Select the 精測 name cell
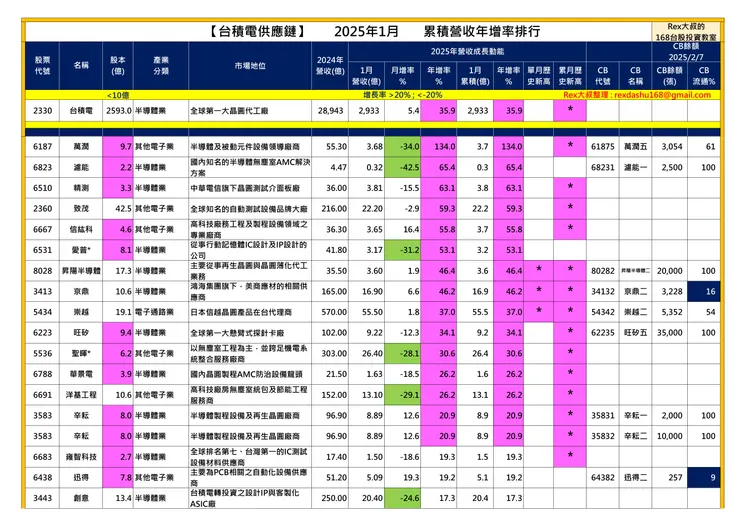Image resolution: width=740 pixels, height=523 pixels. 81,188
